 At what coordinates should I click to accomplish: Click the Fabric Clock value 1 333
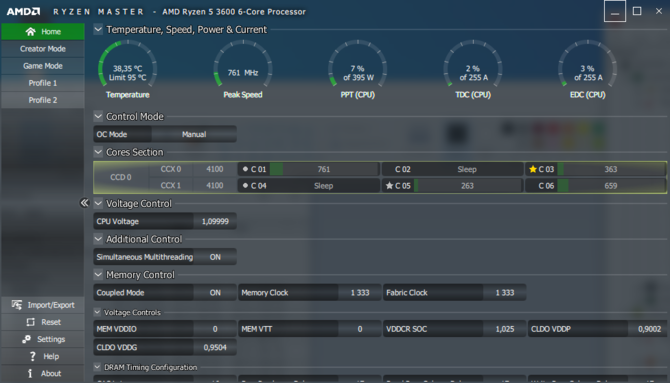[x=505, y=293]
